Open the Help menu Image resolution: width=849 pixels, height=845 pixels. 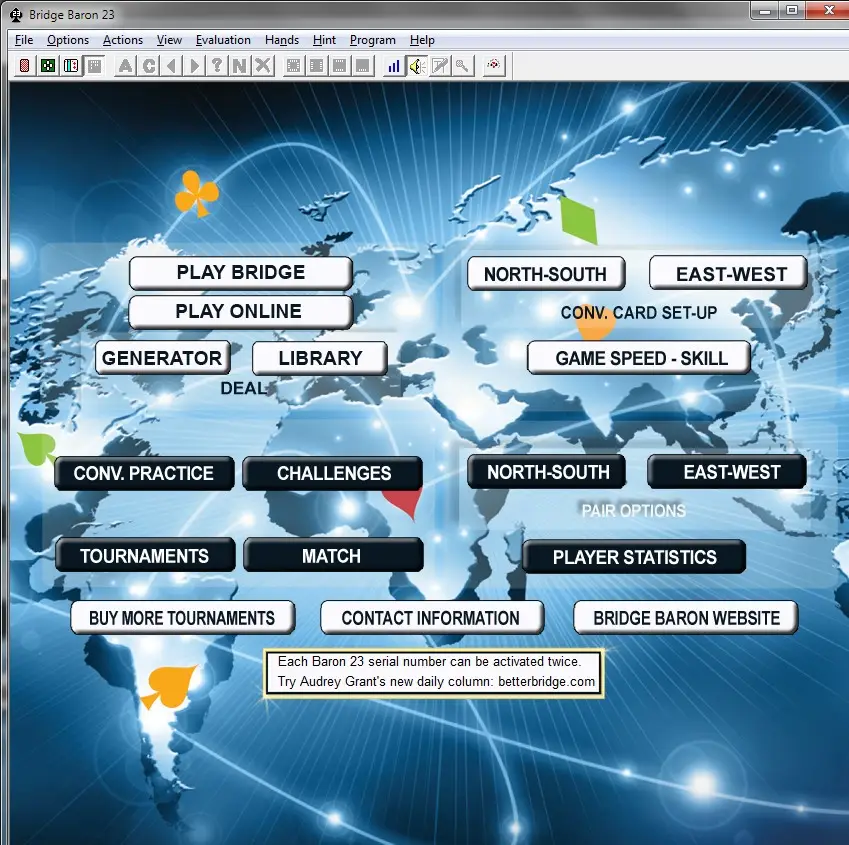[x=422, y=40]
